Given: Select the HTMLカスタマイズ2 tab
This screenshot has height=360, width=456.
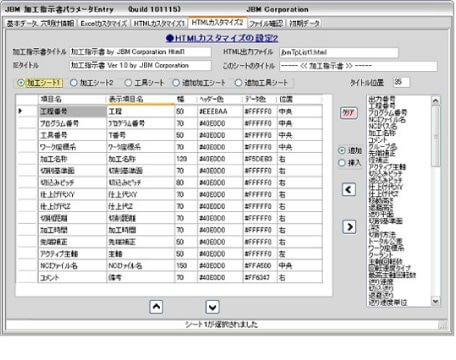Looking at the screenshot, I should pyautogui.click(x=217, y=22).
